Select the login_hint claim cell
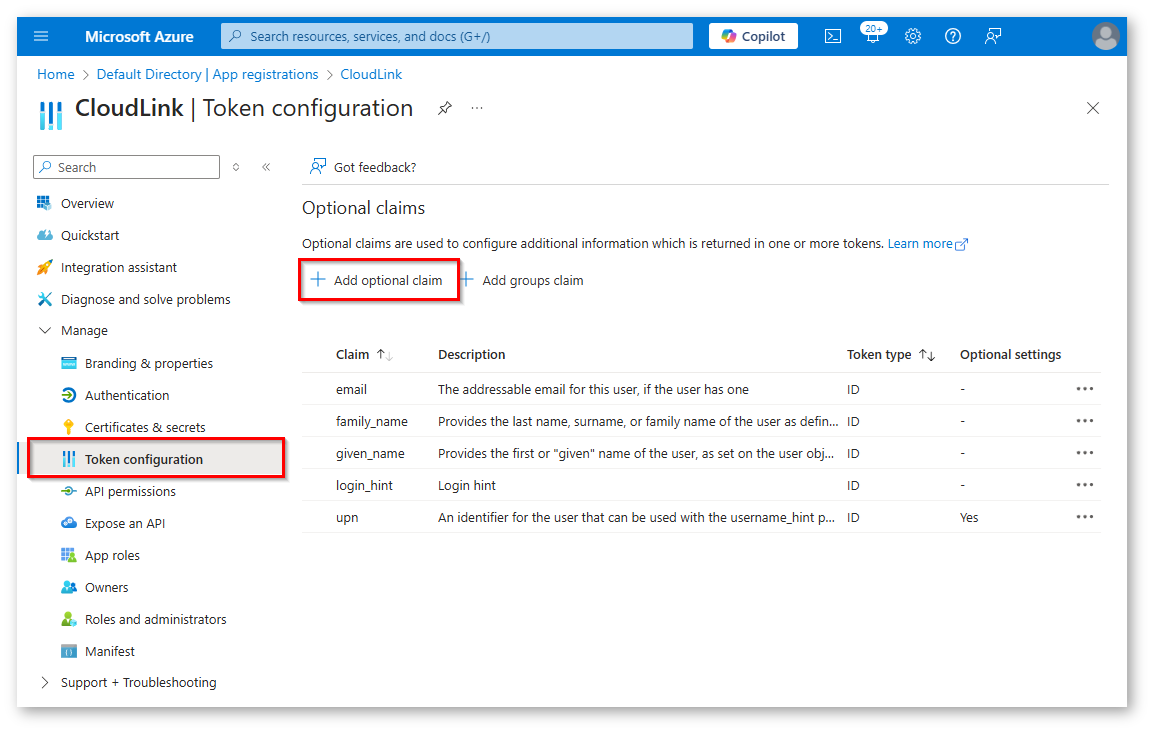The width and height of the screenshot is (1153, 733). pyautogui.click(x=364, y=485)
